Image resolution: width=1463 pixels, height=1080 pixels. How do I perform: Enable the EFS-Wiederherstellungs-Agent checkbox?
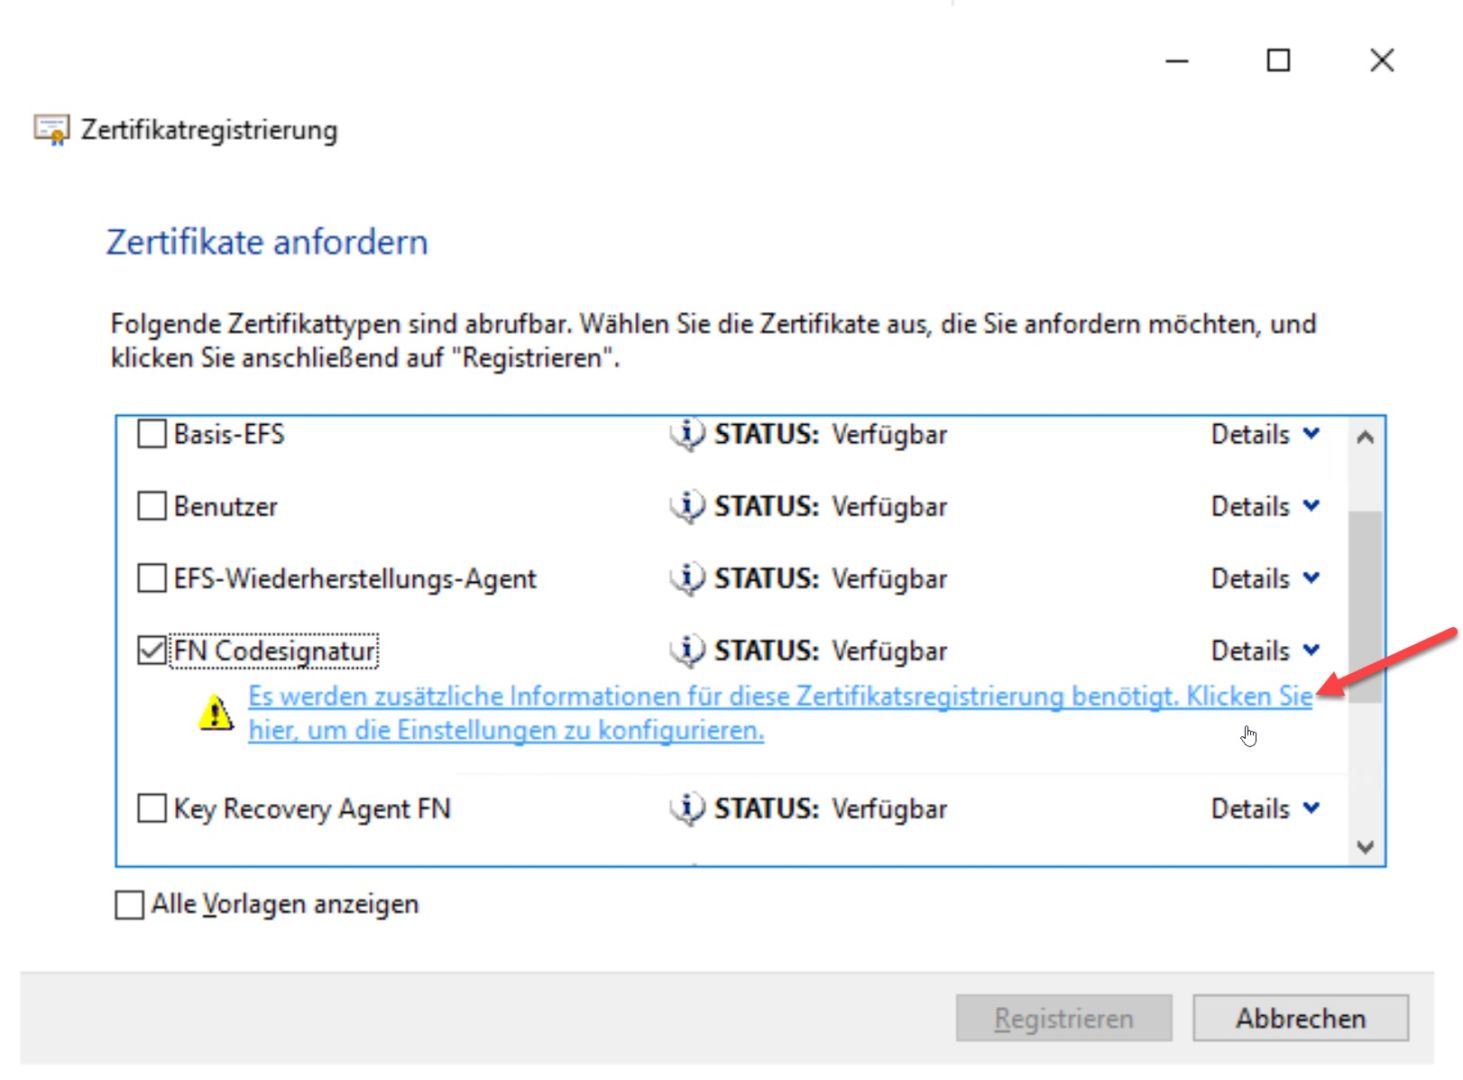(x=151, y=578)
